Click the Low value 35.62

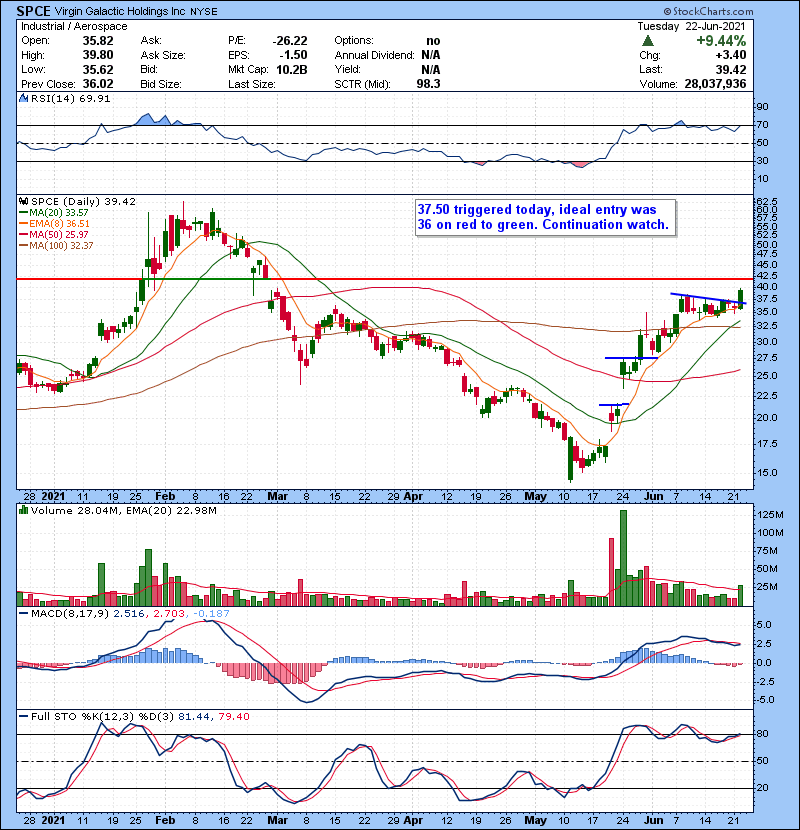click(x=98, y=69)
